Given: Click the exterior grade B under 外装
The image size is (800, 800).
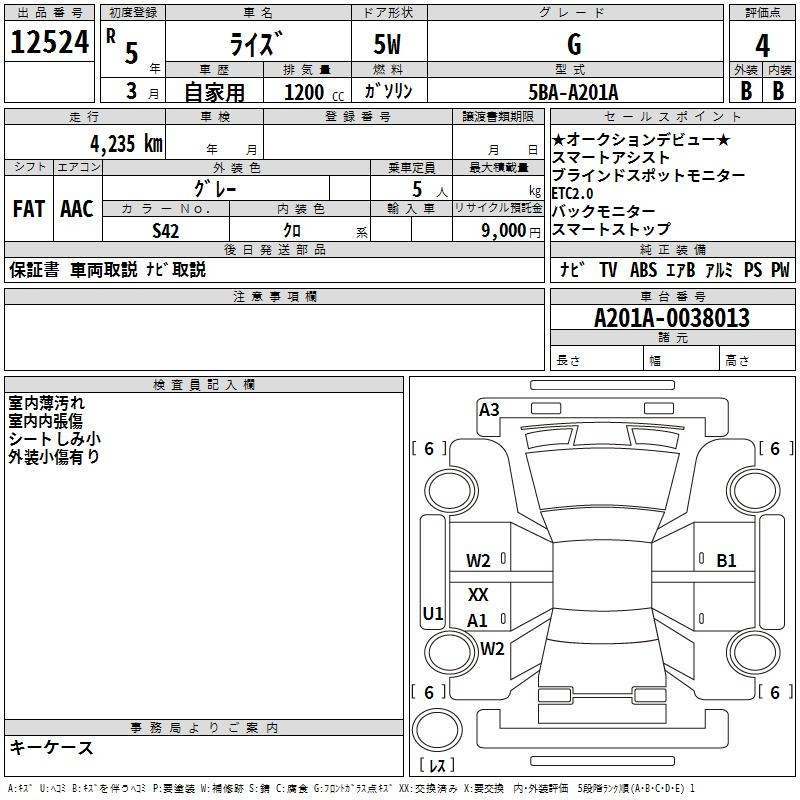Looking at the screenshot, I should point(745,90).
